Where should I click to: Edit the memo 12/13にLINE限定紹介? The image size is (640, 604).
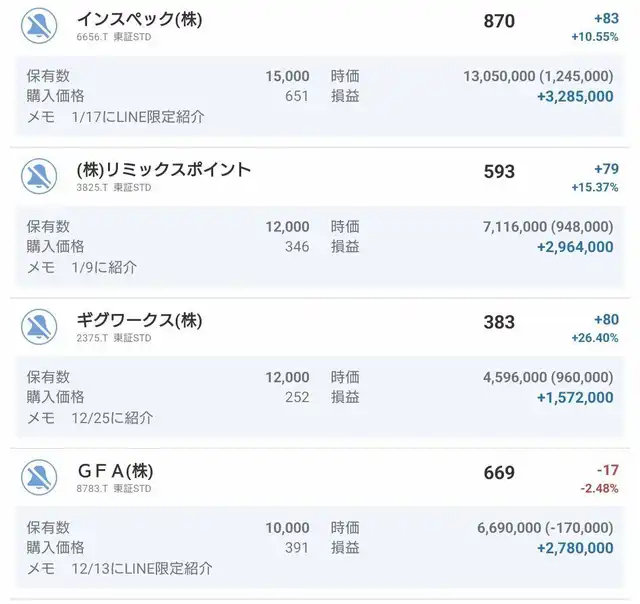(142, 568)
